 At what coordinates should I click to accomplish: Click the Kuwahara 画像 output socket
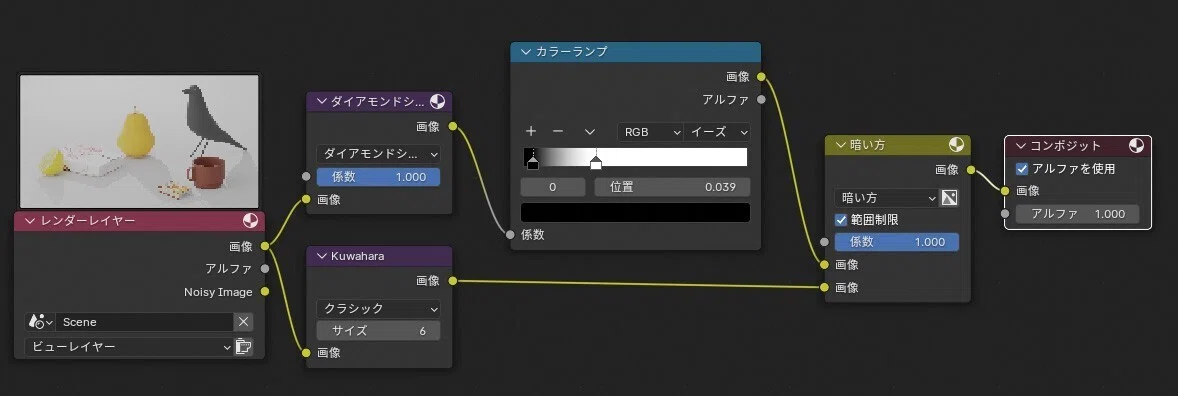452,280
